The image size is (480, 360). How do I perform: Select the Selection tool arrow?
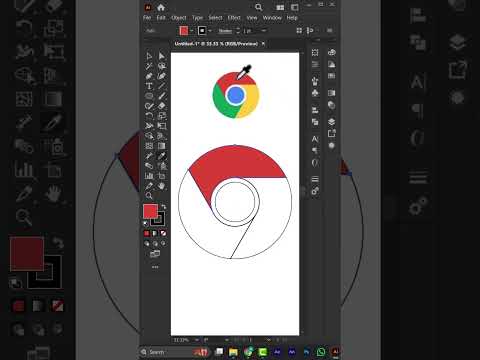[x=149, y=56]
